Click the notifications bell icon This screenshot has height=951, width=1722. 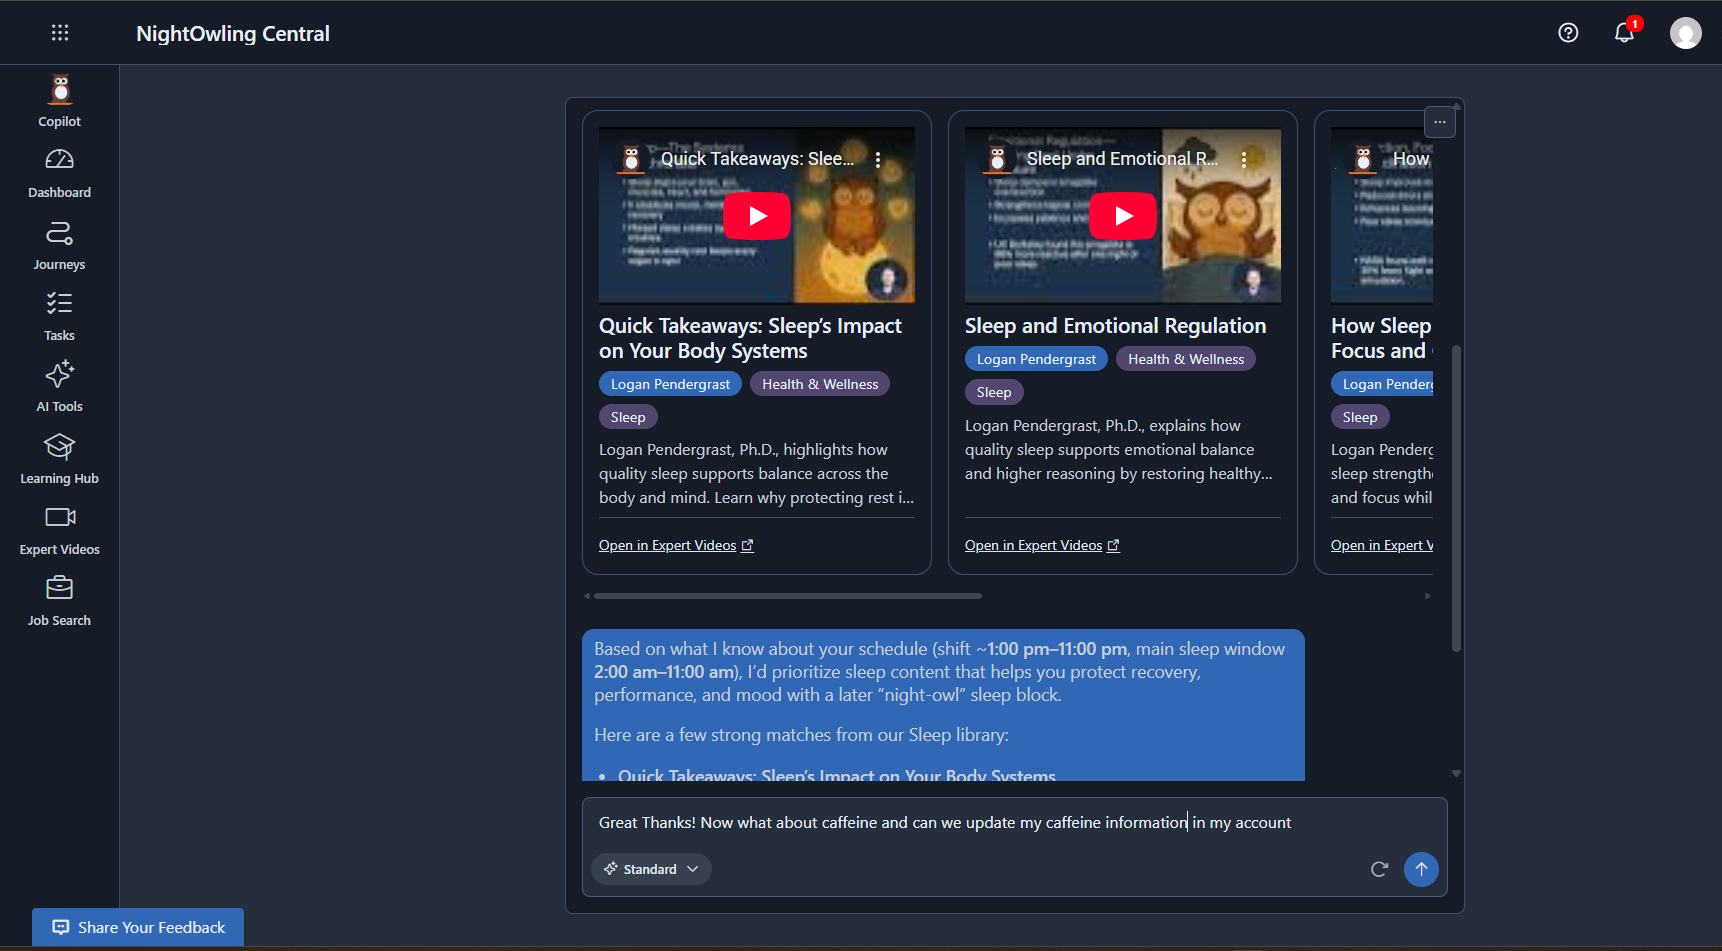pos(1624,33)
